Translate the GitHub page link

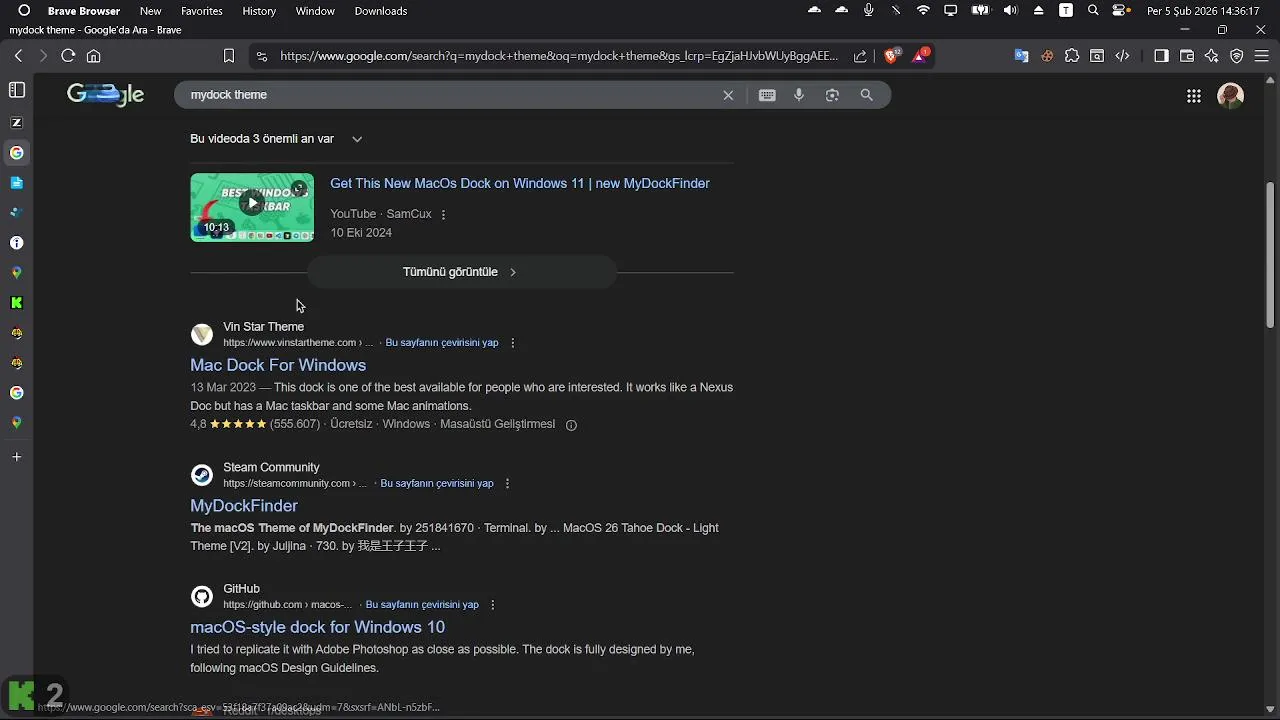pos(422,605)
